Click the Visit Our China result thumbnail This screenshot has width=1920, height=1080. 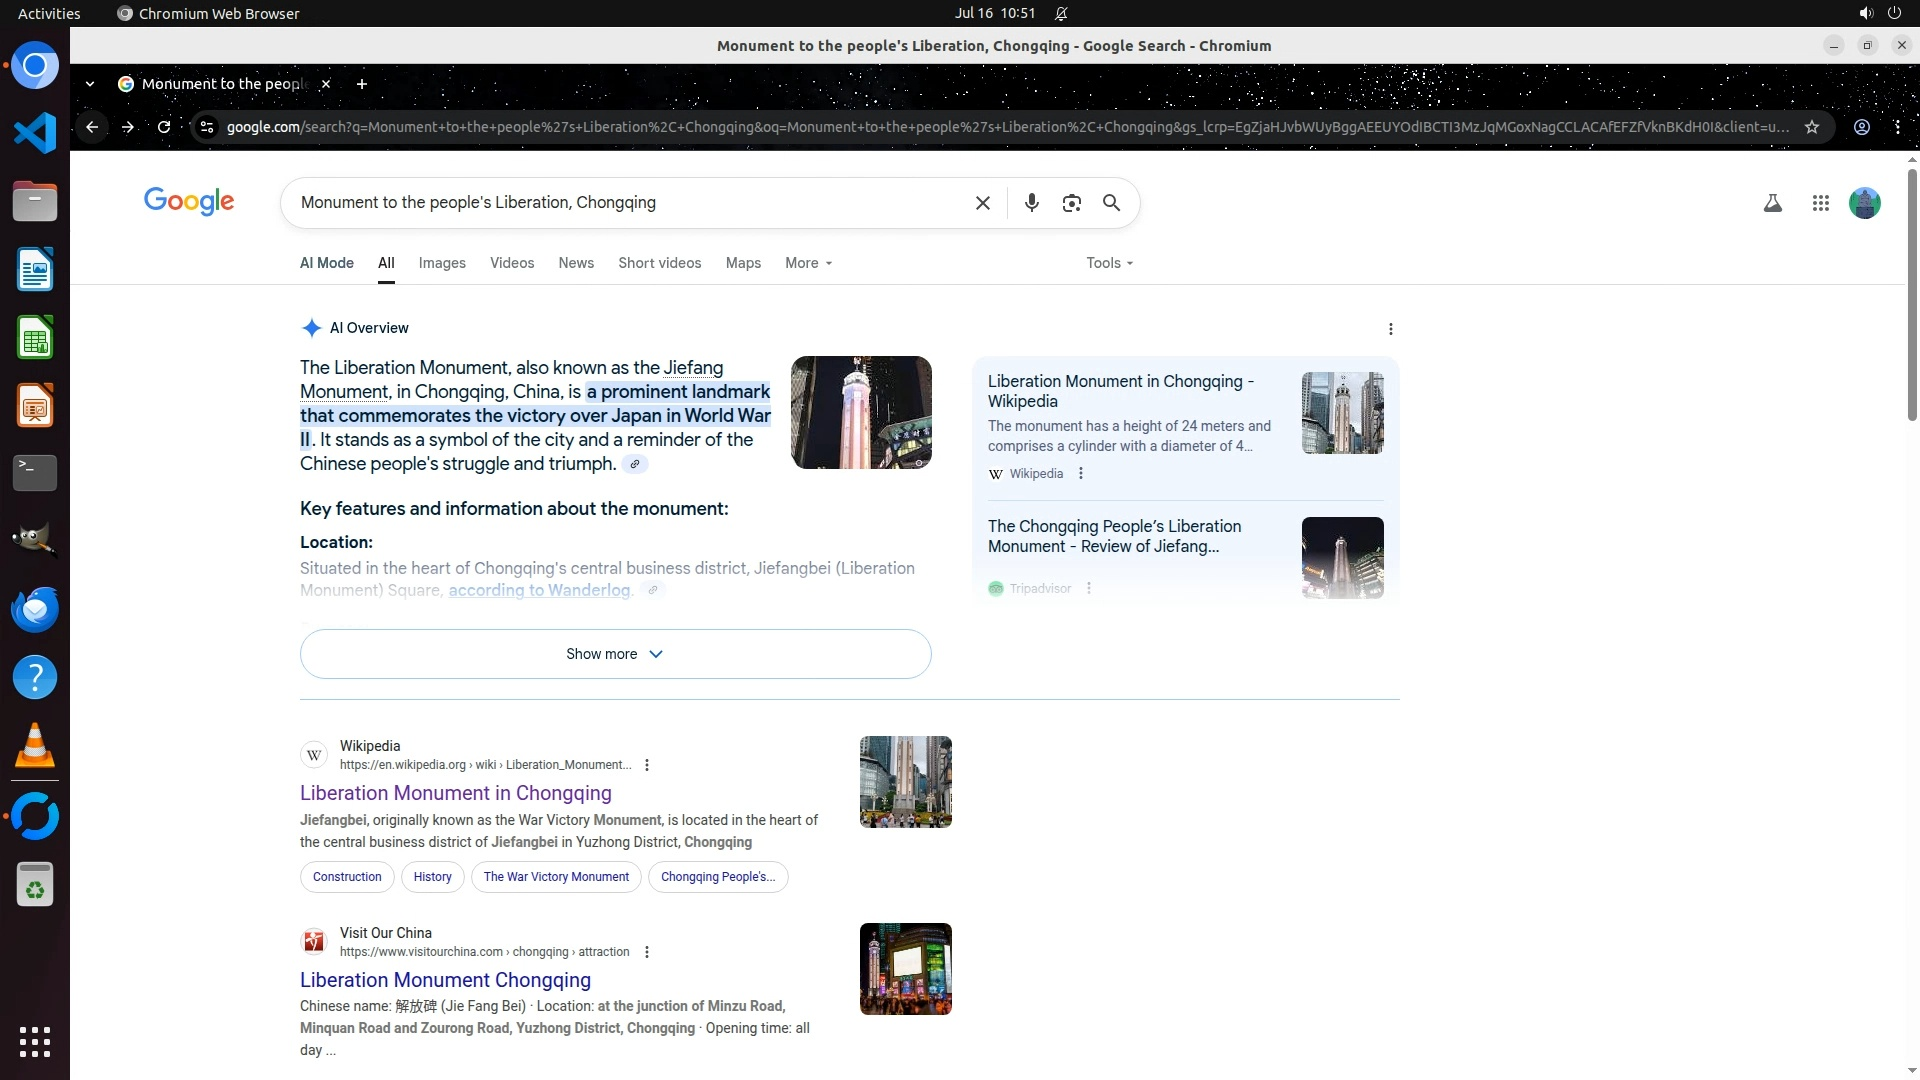905,969
